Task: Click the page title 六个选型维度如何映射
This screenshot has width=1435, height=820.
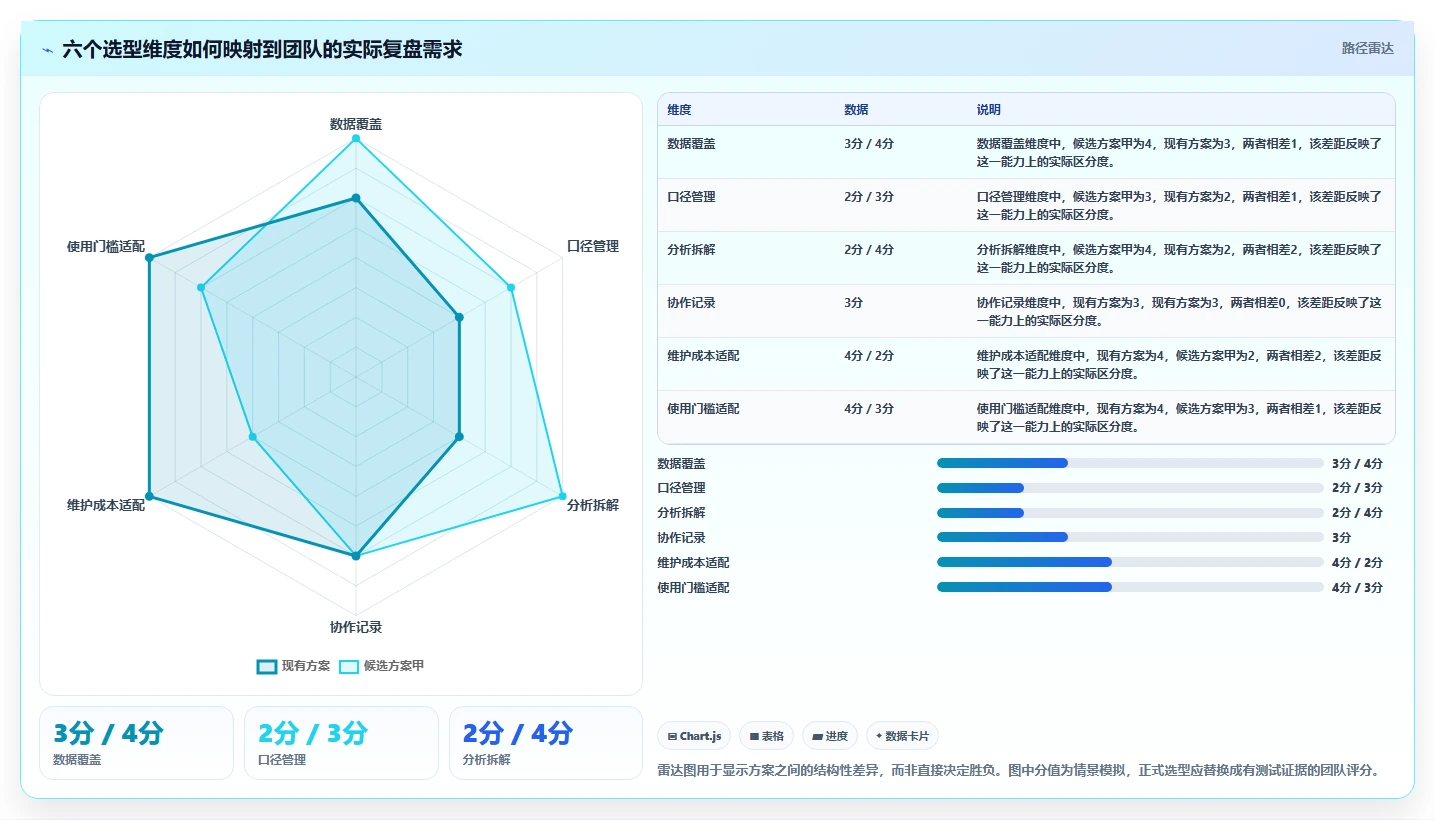Action: point(262,49)
